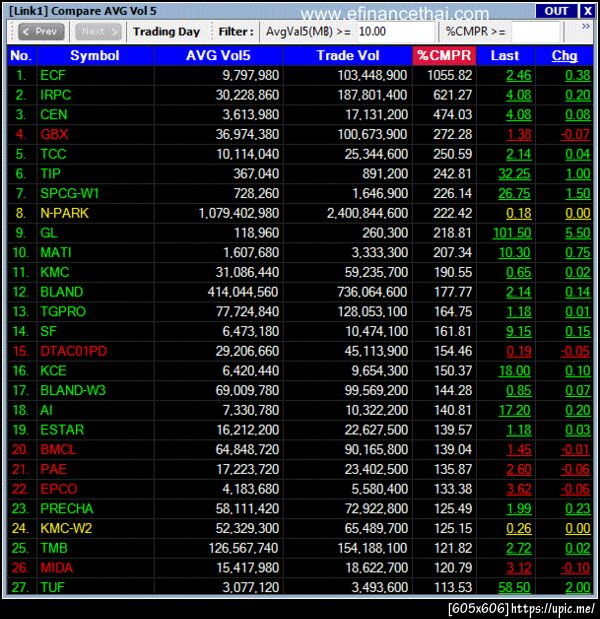The width and height of the screenshot is (600, 619).
Task: Click KCE last price 18.00
Action: pyautogui.click(x=515, y=371)
